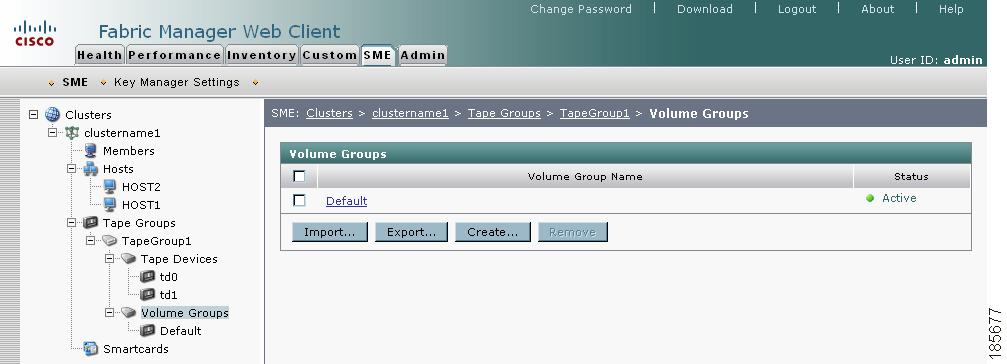Go to Tape Groups in the breadcrumb

pyautogui.click(x=504, y=113)
